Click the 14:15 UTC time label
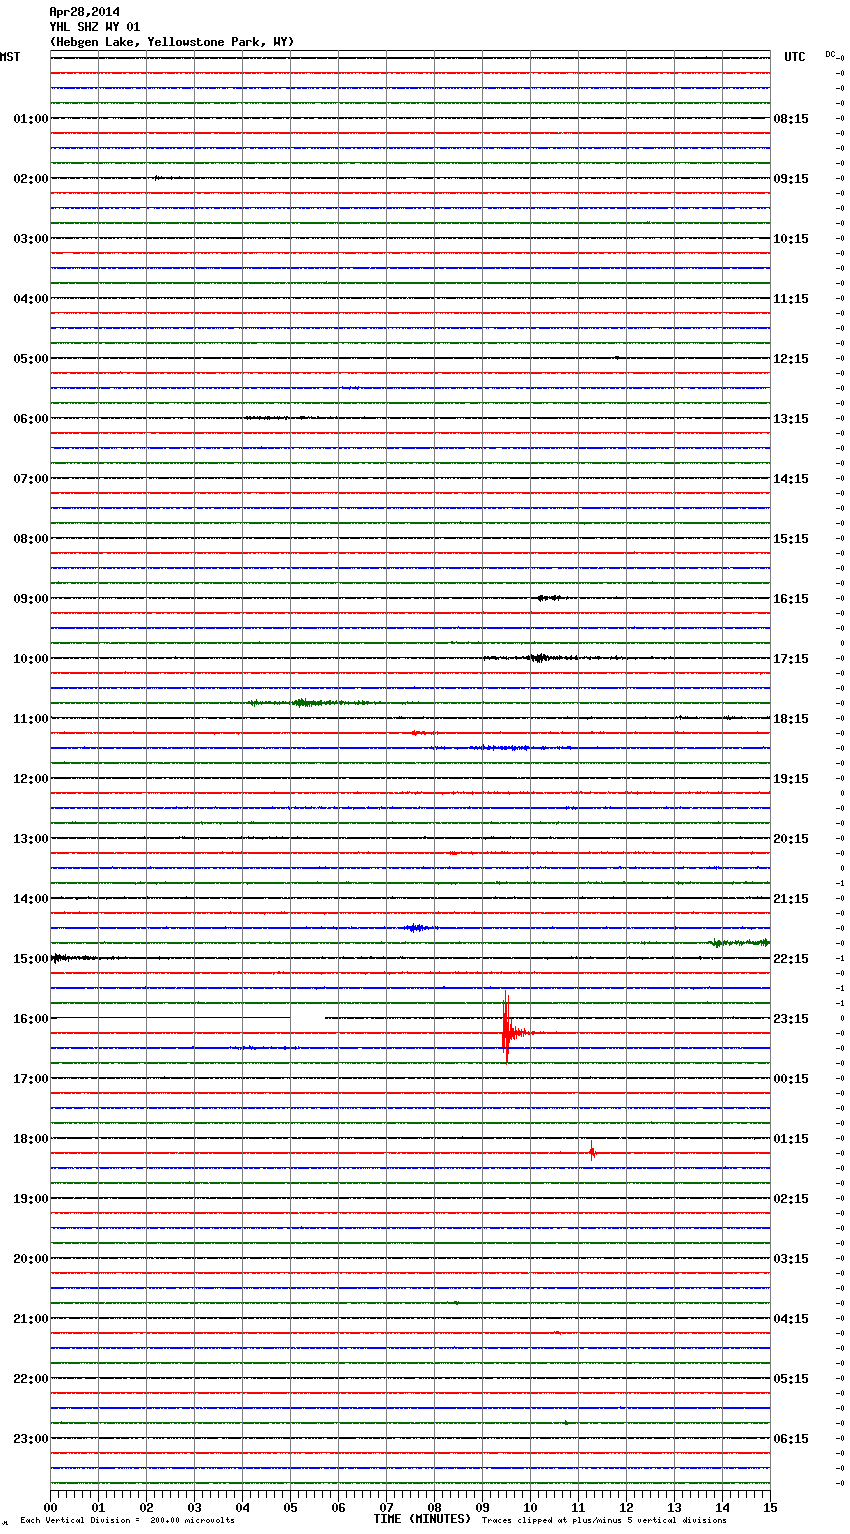This screenshot has width=850, height=1534. coord(791,479)
